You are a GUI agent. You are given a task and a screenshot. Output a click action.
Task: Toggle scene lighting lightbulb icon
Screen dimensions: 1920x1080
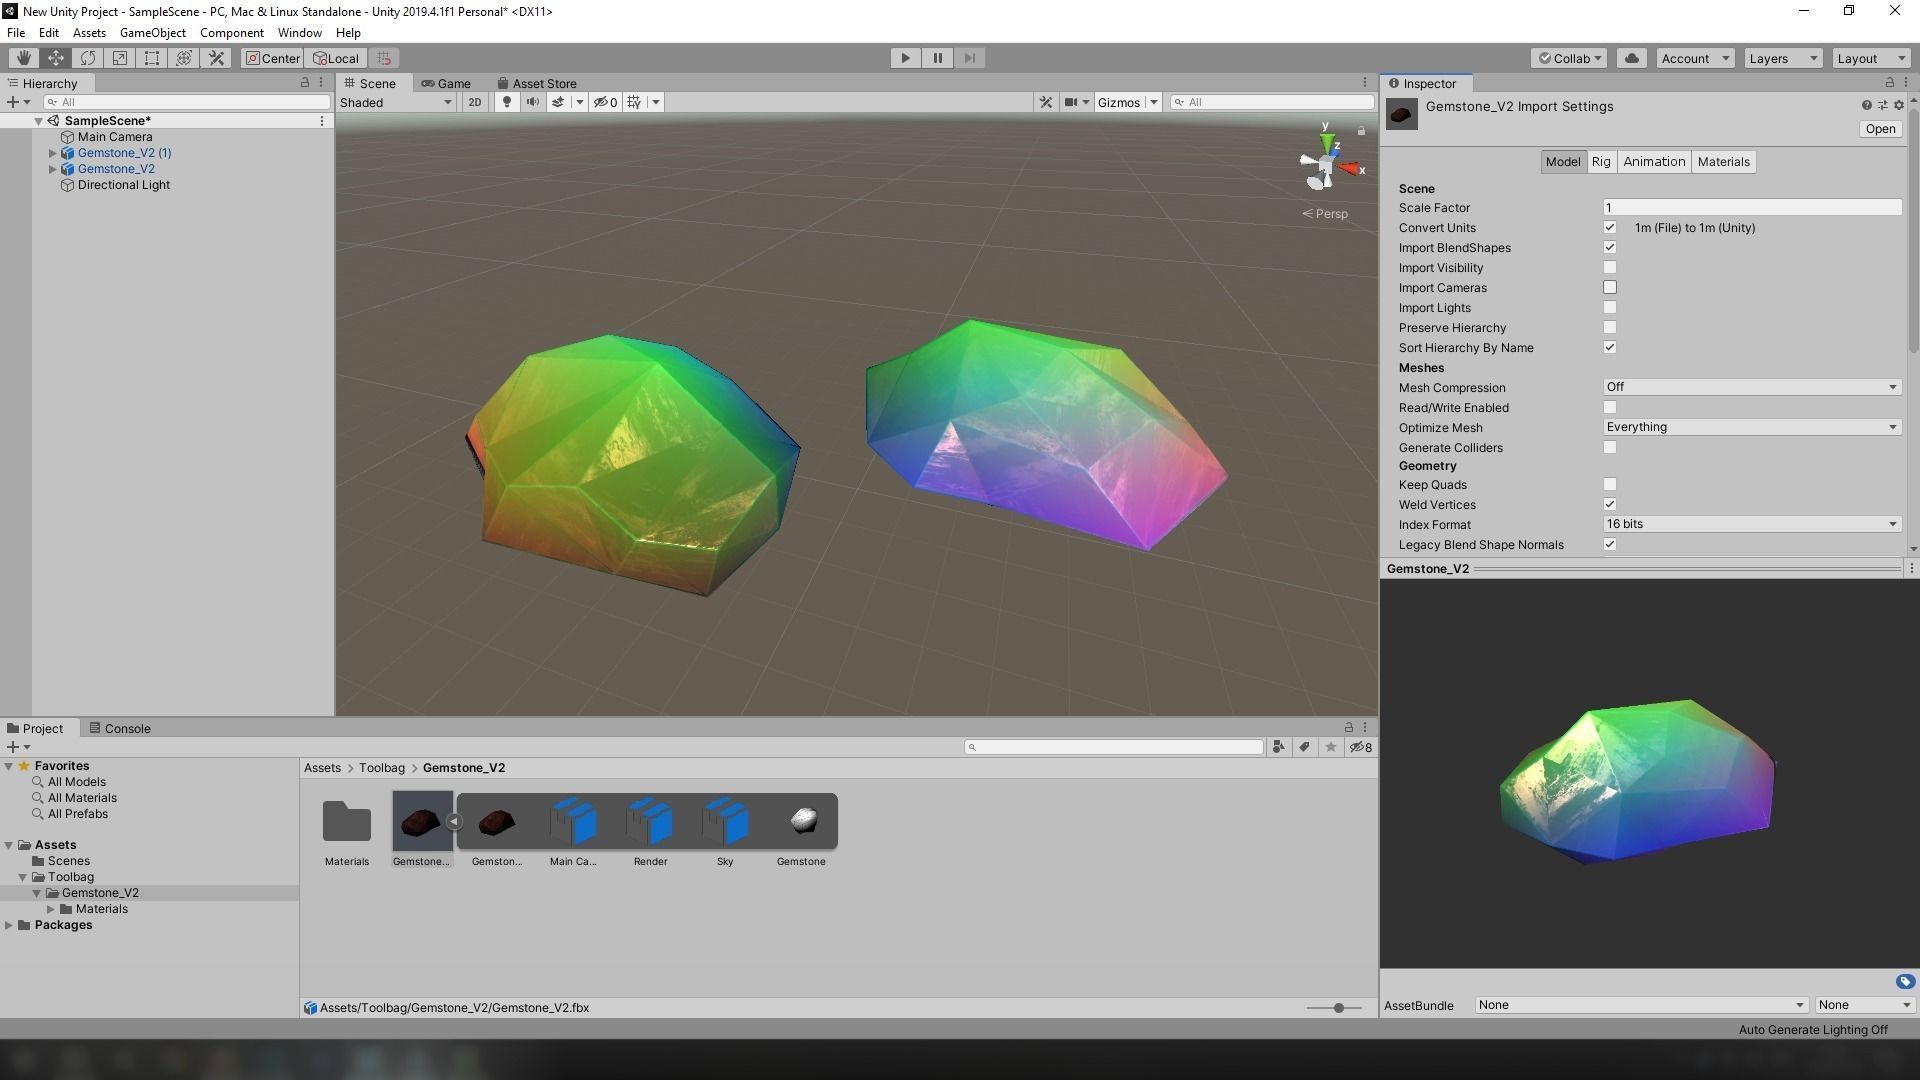[507, 102]
